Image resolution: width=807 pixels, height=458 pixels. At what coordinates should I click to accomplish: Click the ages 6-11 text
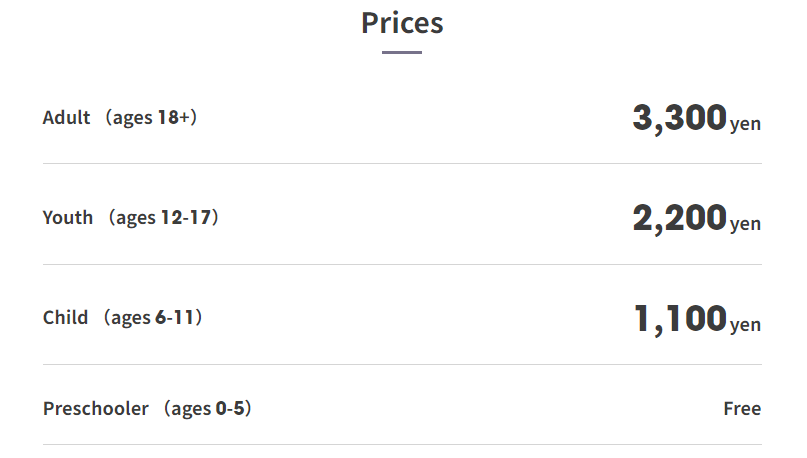(x=153, y=318)
